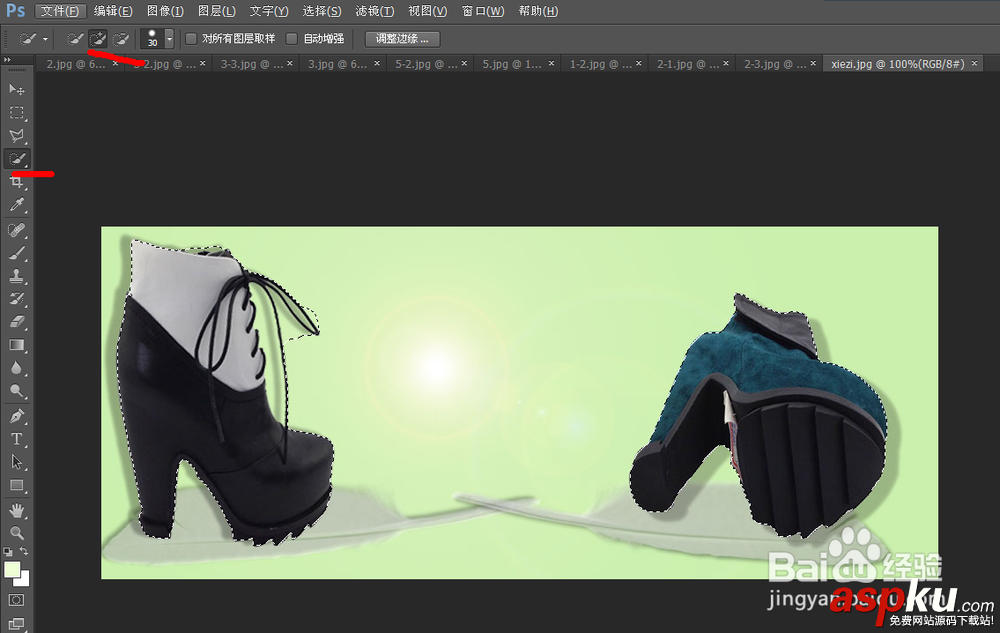Select the Horizontal Type tool
Viewport: 1000px width, 633px height.
(16, 438)
